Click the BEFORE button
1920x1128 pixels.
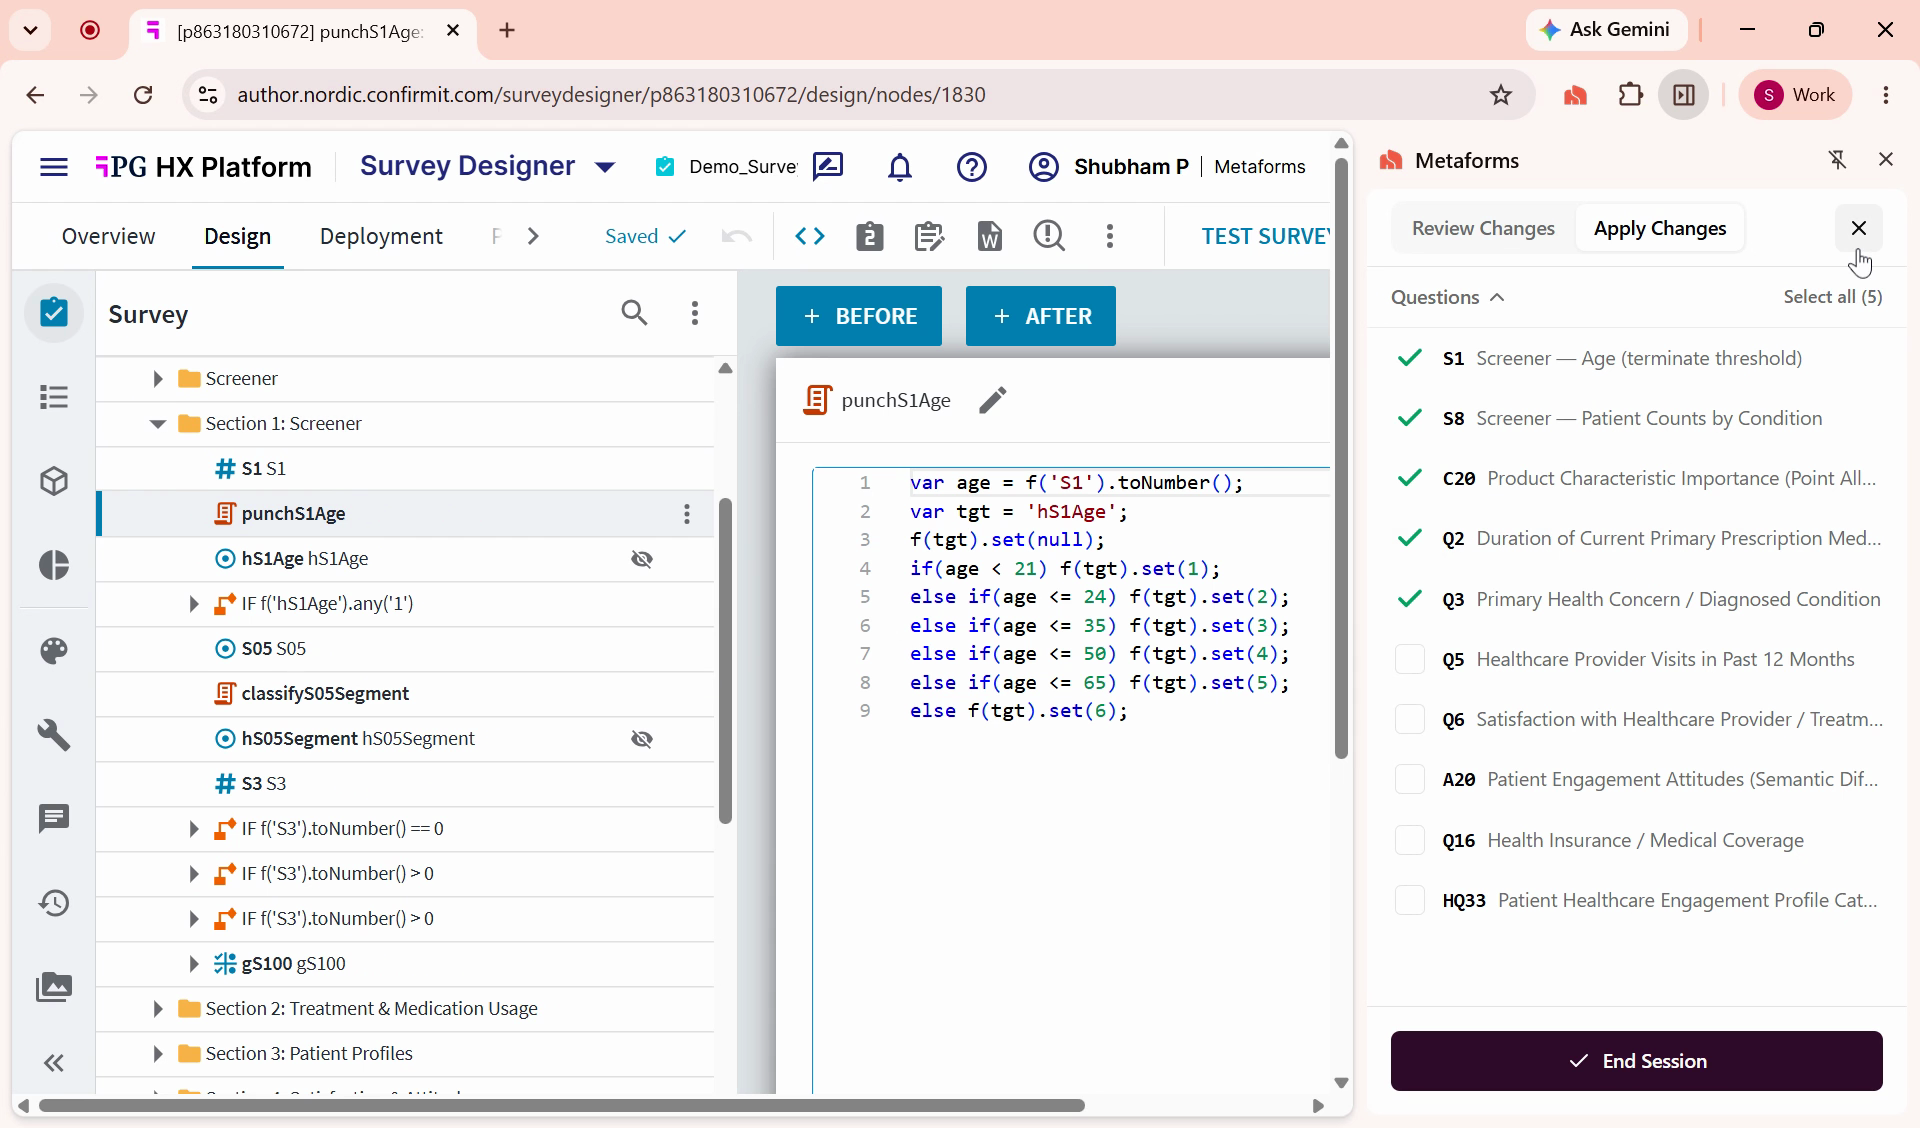[859, 316]
